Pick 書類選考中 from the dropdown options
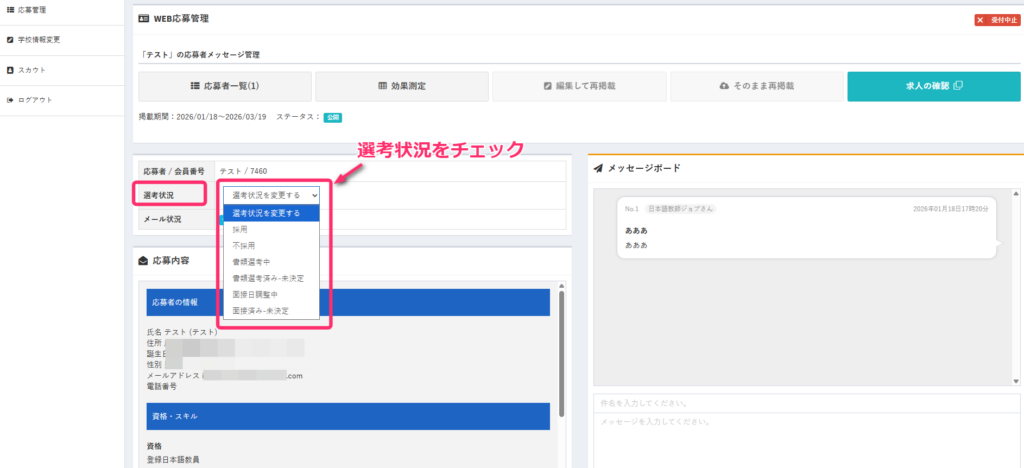The height and width of the screenshot is (468, 1024). tap(251, 261)
